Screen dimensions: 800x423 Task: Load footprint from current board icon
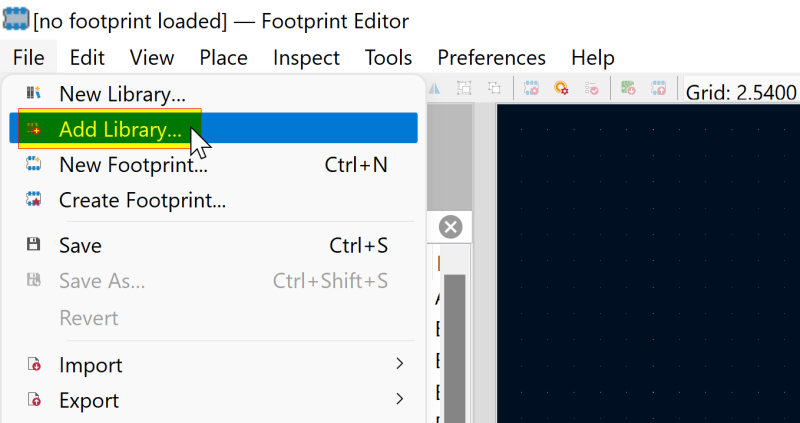point(628,89)
